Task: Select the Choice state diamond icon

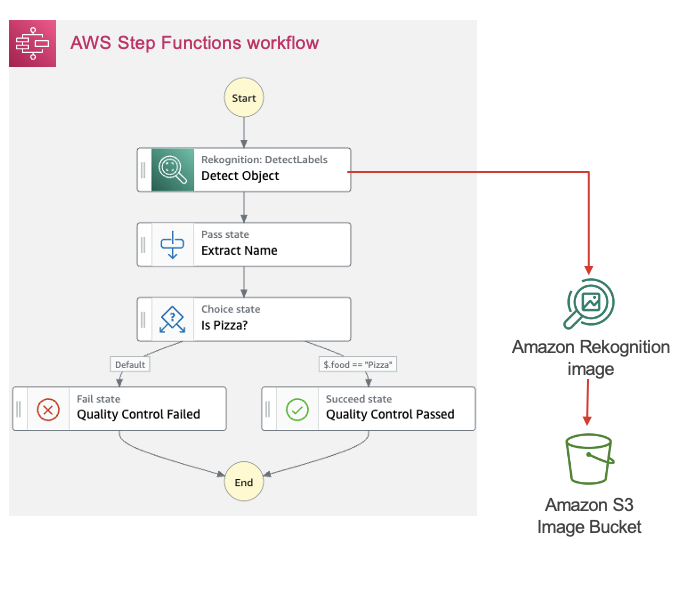Action: (x=173, y=319)
